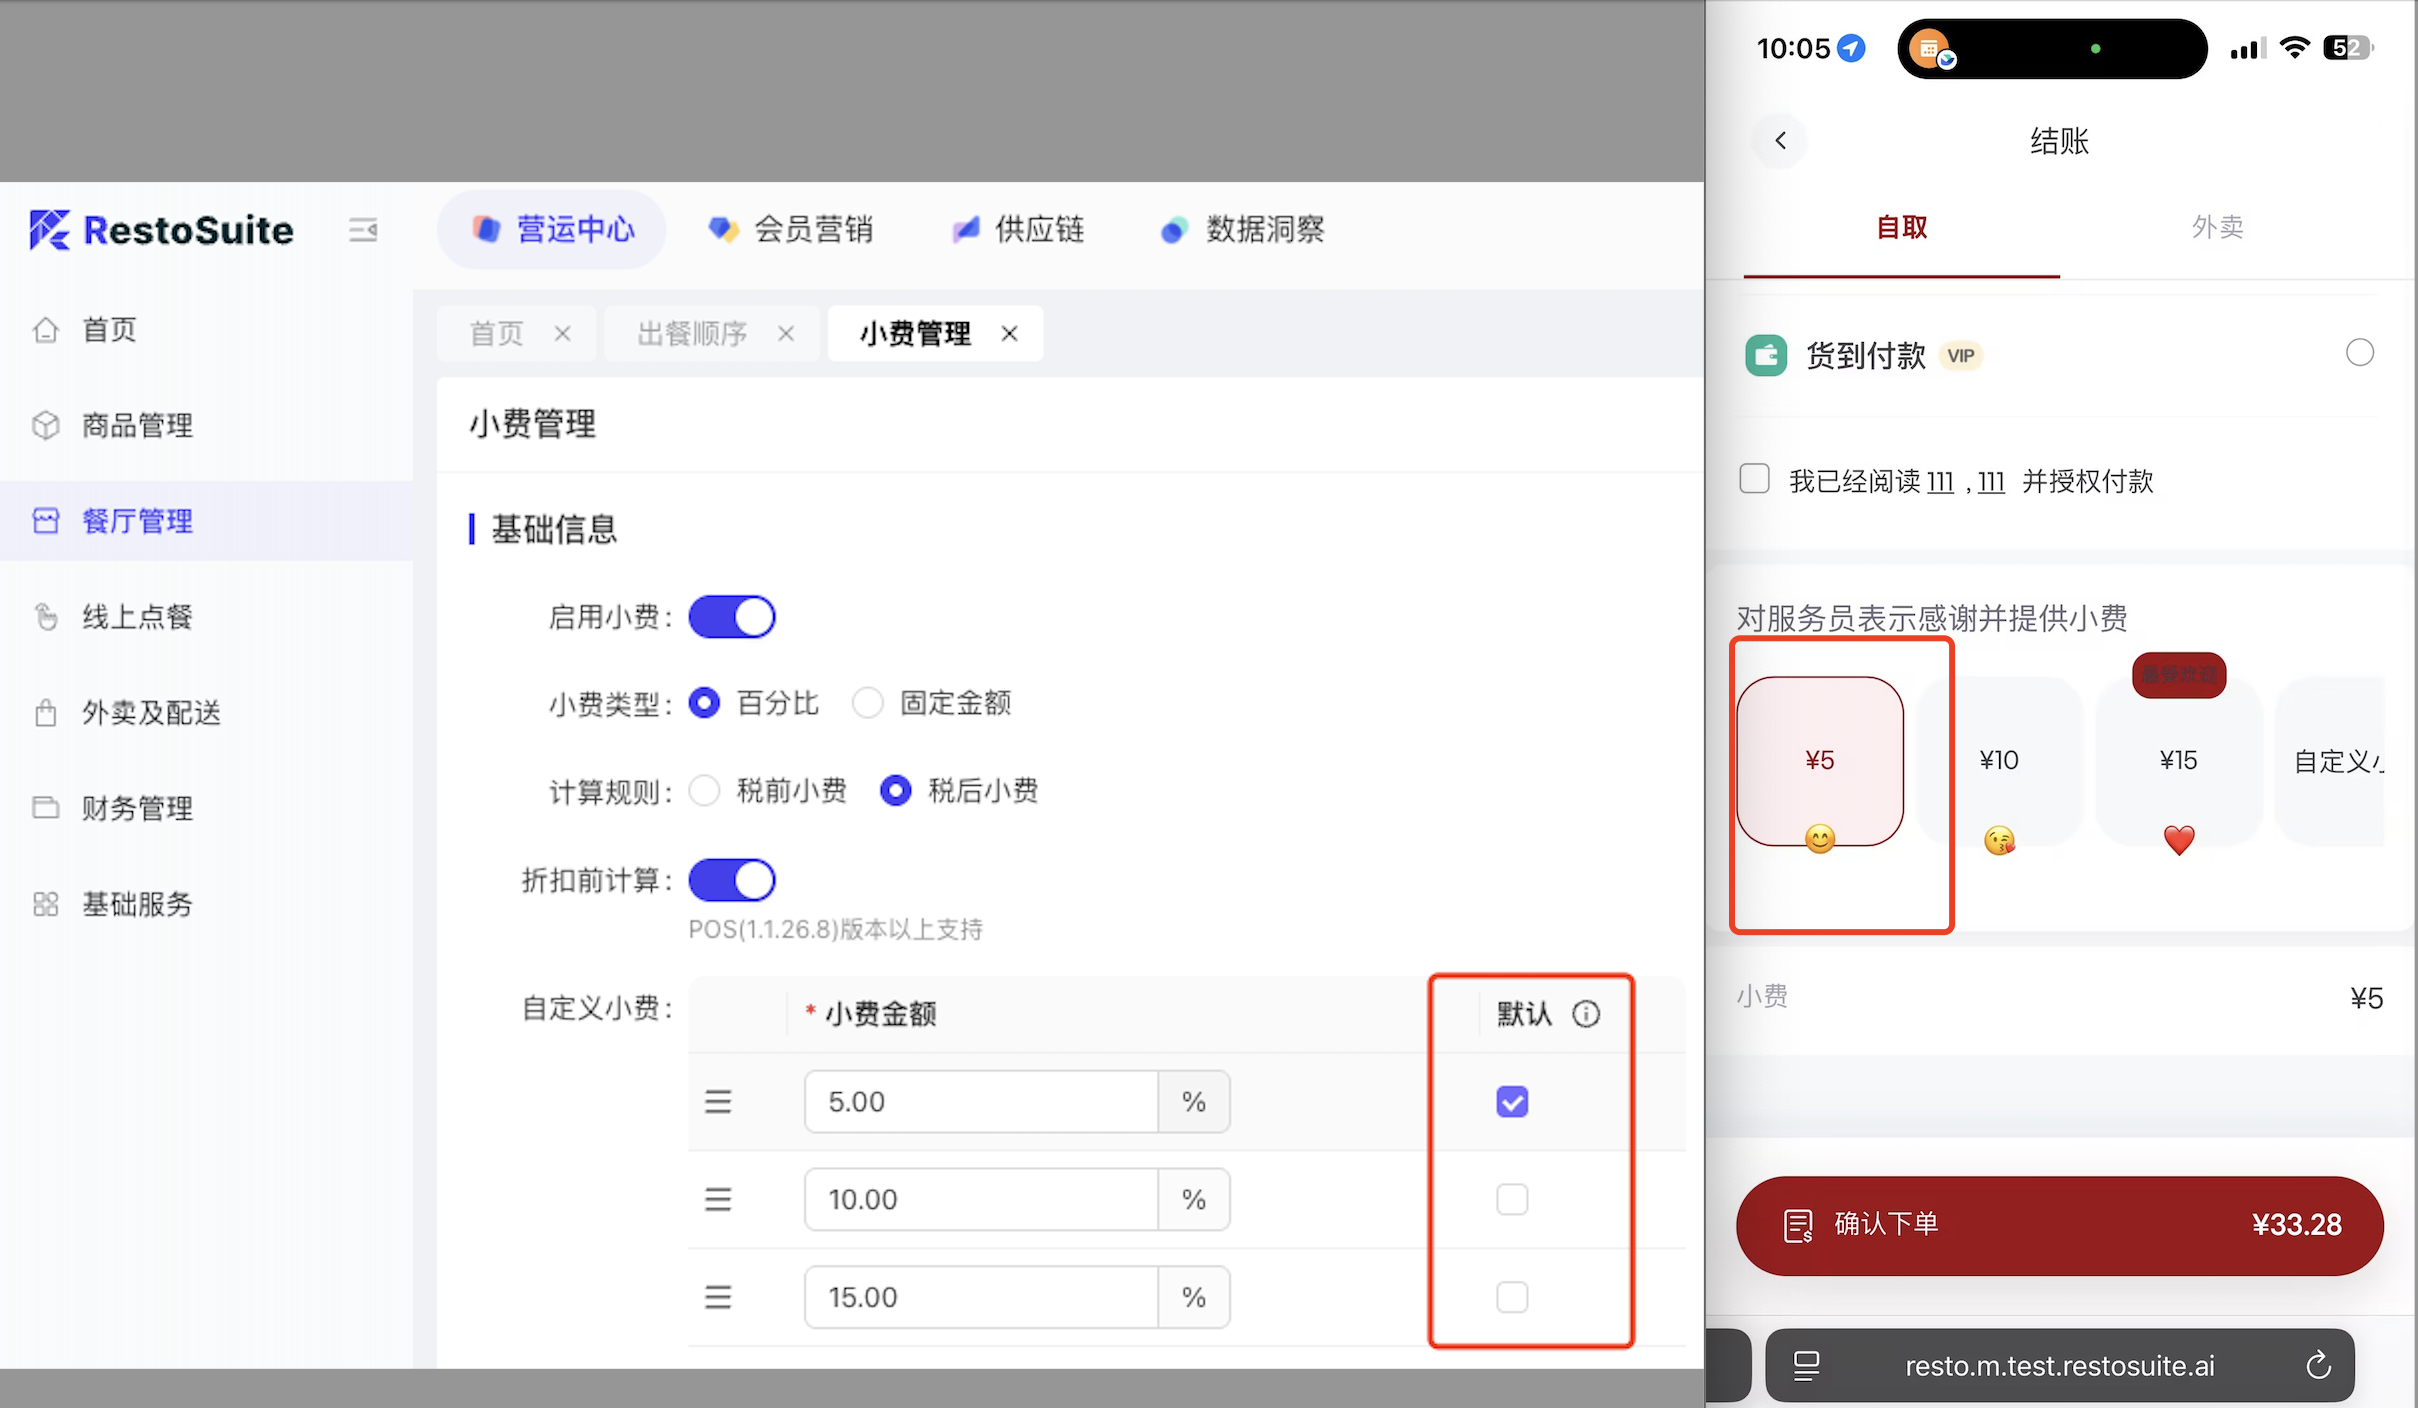Open 线上点餐 sidebar item

pyautogui.click(x=137, y=617)
